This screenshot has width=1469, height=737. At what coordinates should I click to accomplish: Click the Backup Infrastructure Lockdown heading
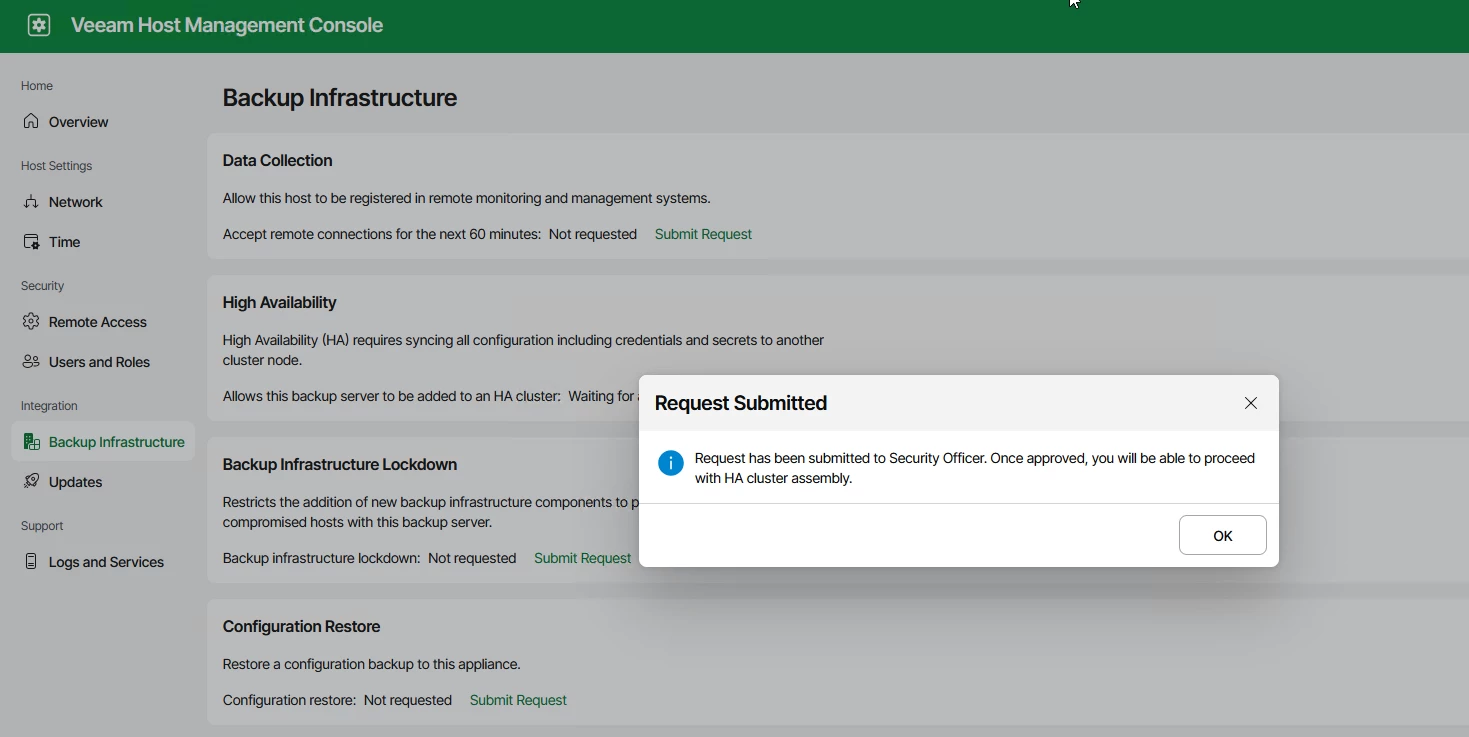coord(340,464)
